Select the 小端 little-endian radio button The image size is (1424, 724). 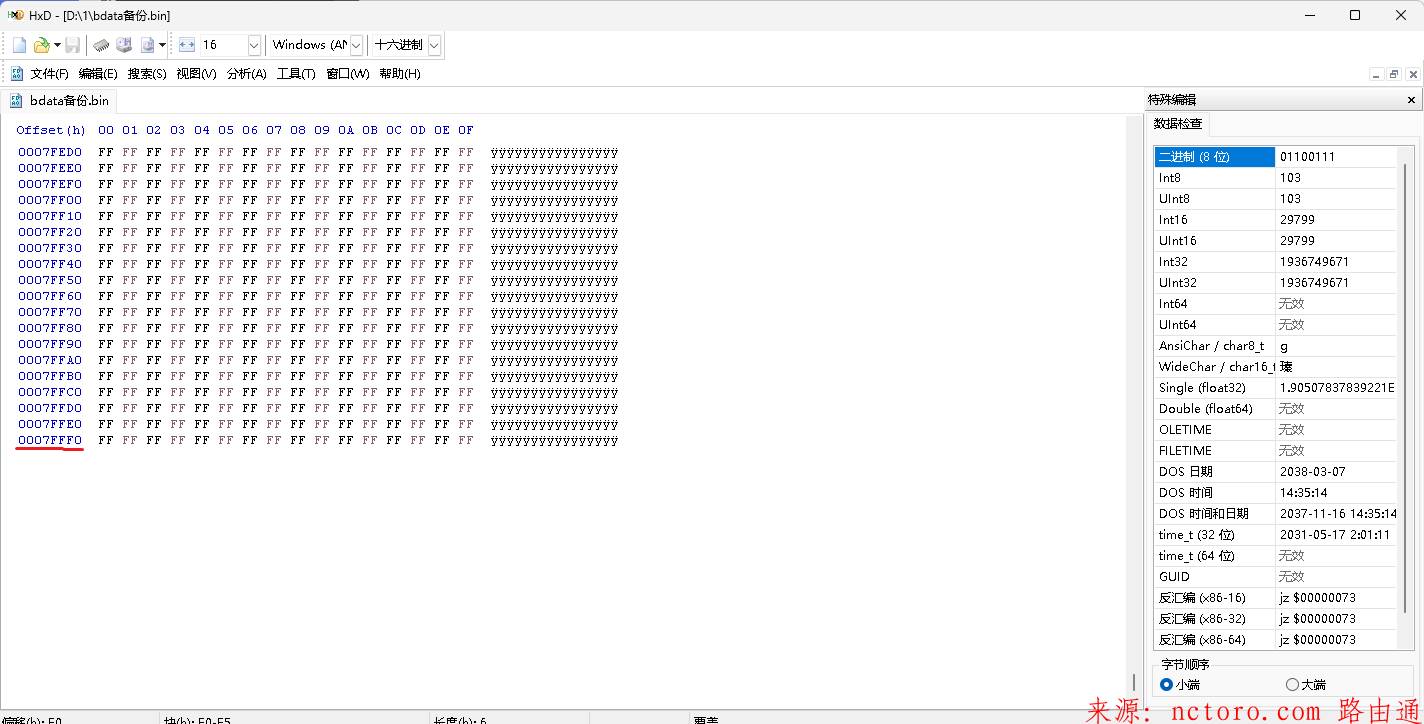(x=1166, y=685)
